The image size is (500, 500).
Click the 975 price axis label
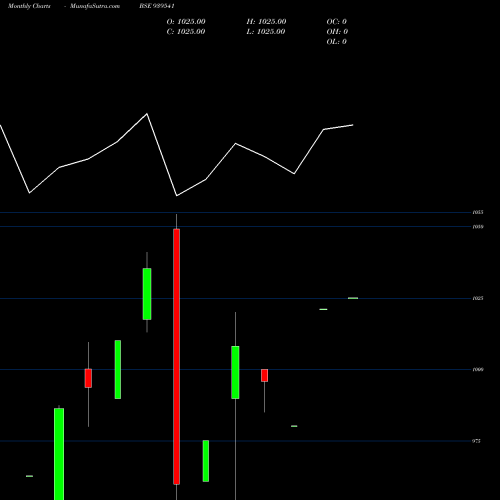(476, 441)
